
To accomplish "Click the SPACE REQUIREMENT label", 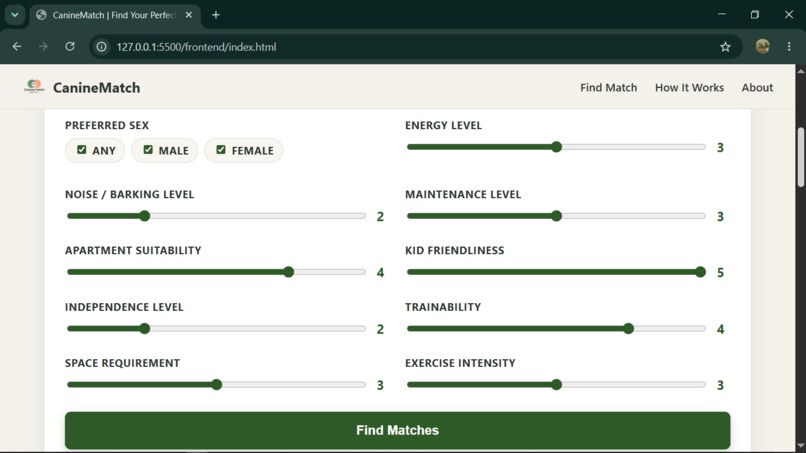I will (x=122, y=363).
